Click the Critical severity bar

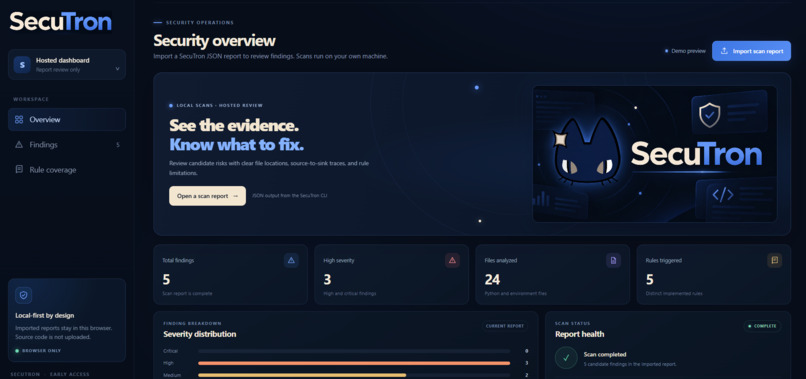tap(354, 351)
